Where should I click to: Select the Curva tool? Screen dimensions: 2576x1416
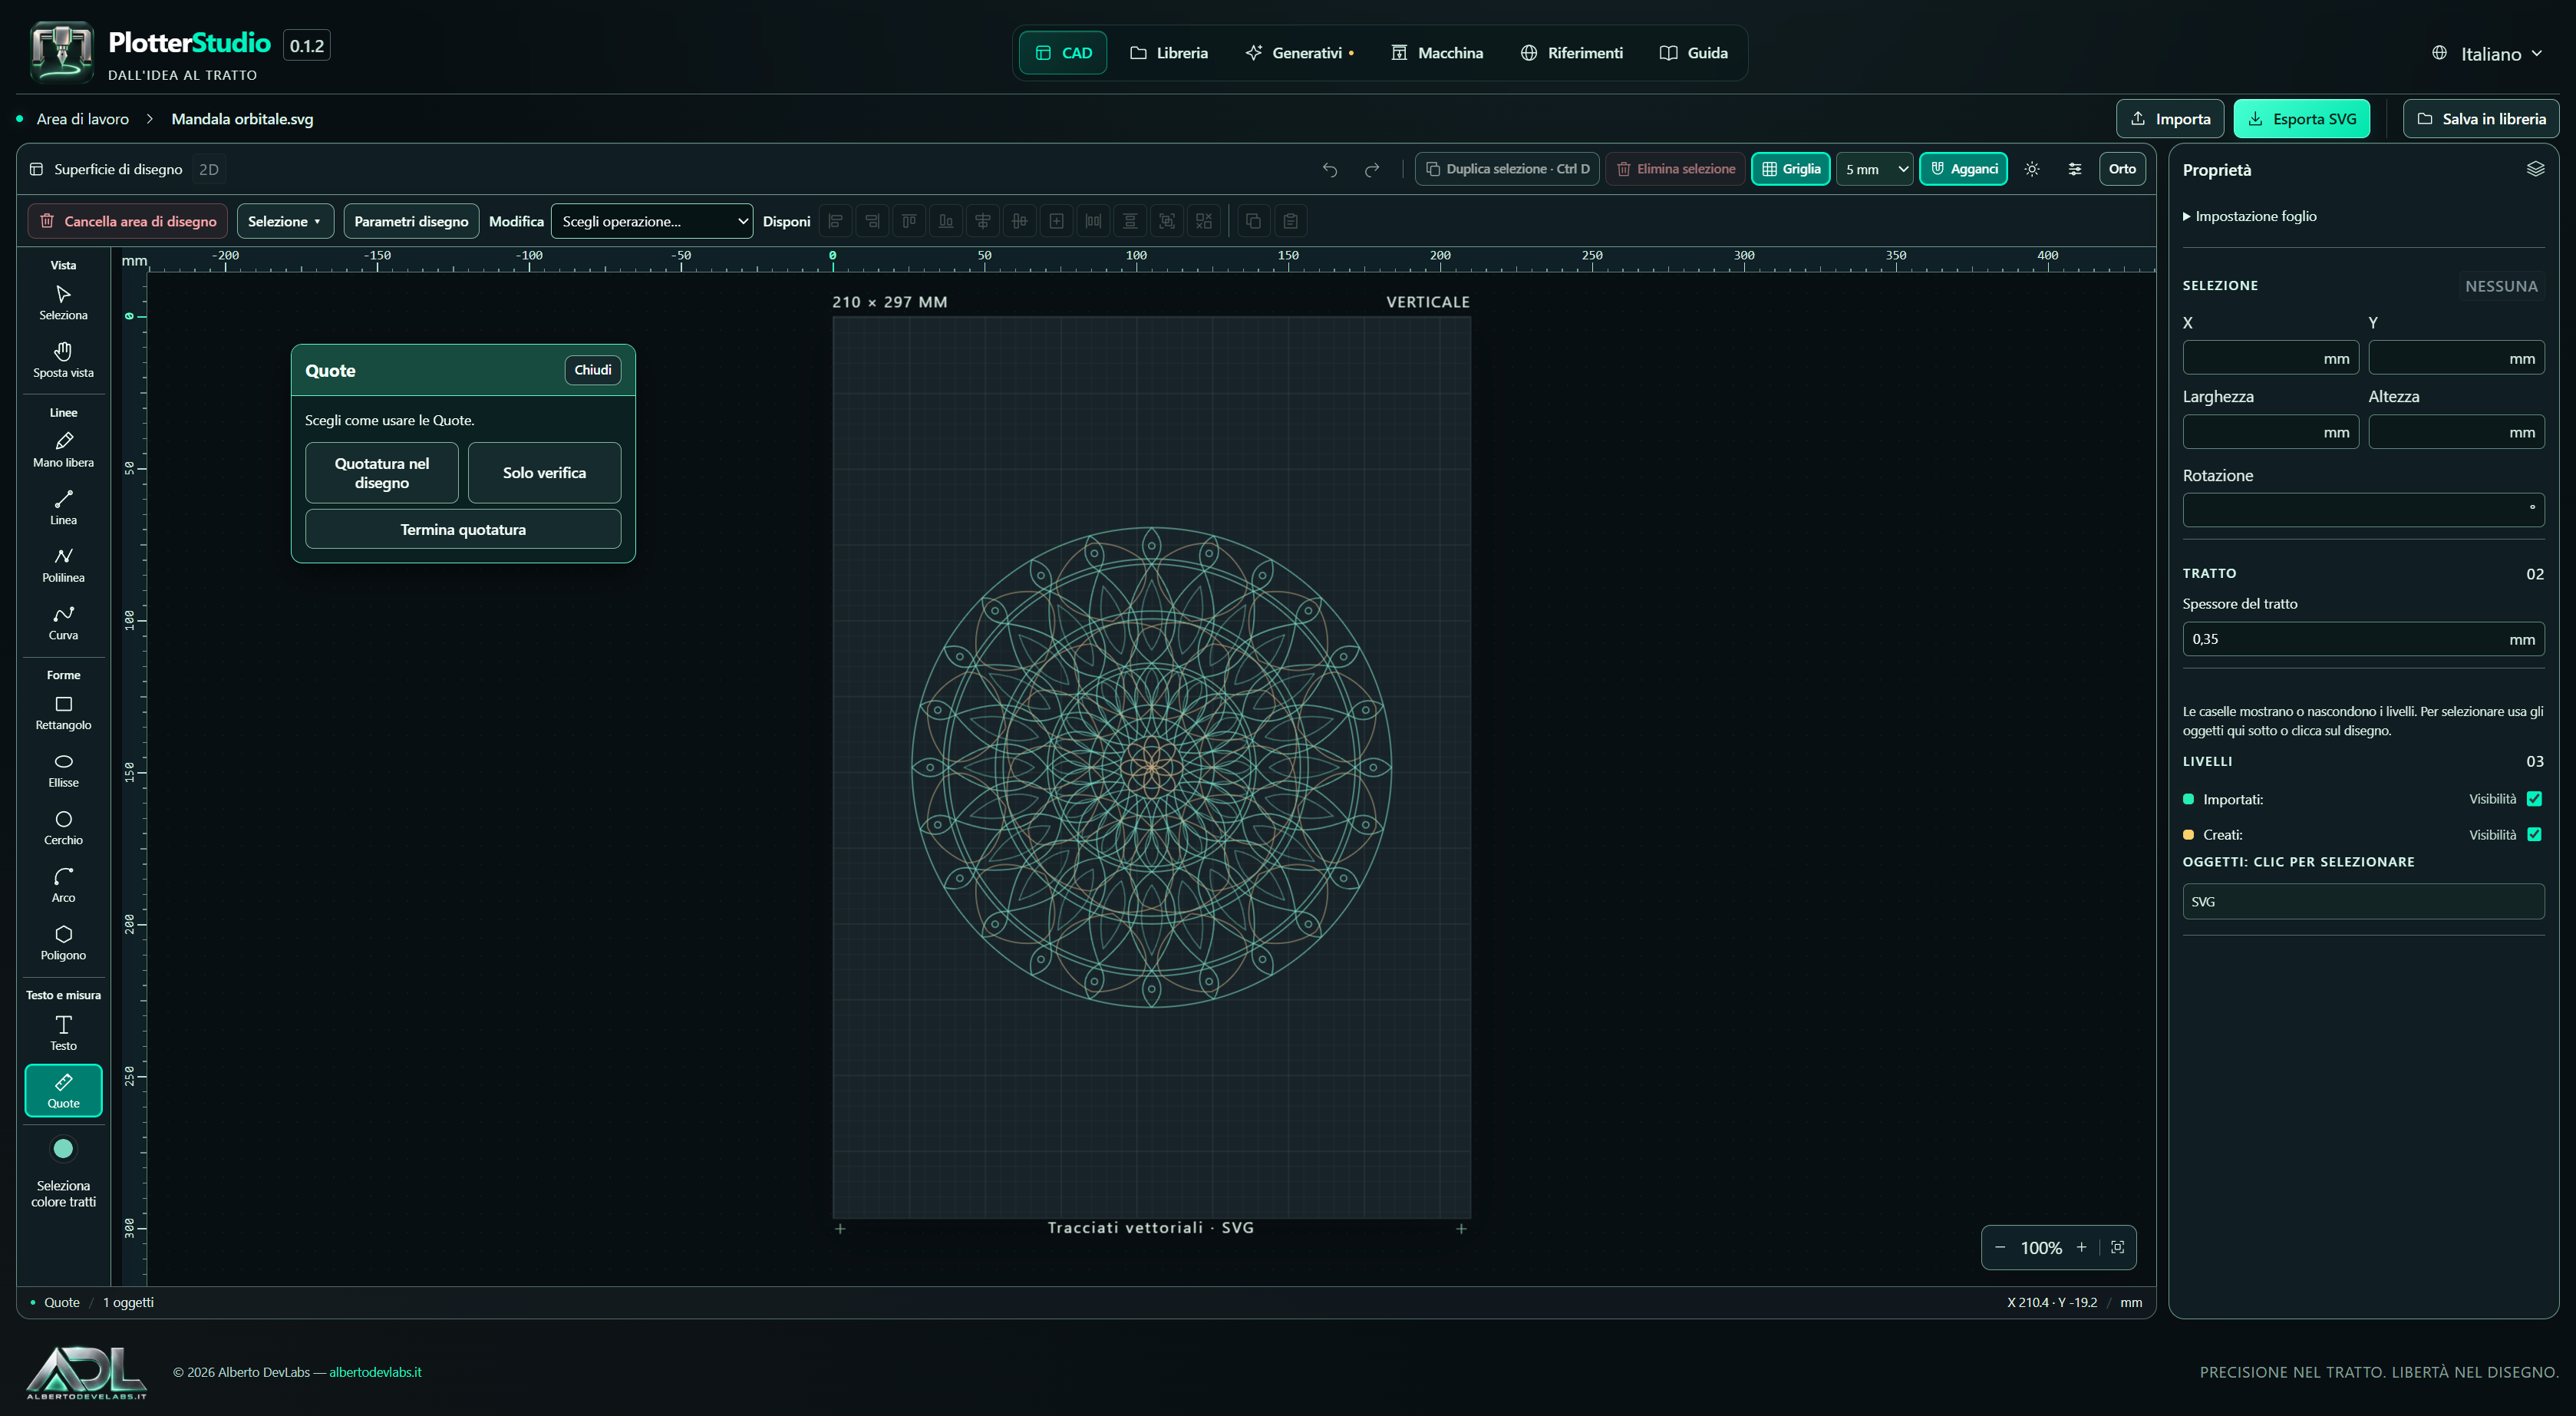pos(63,623)
